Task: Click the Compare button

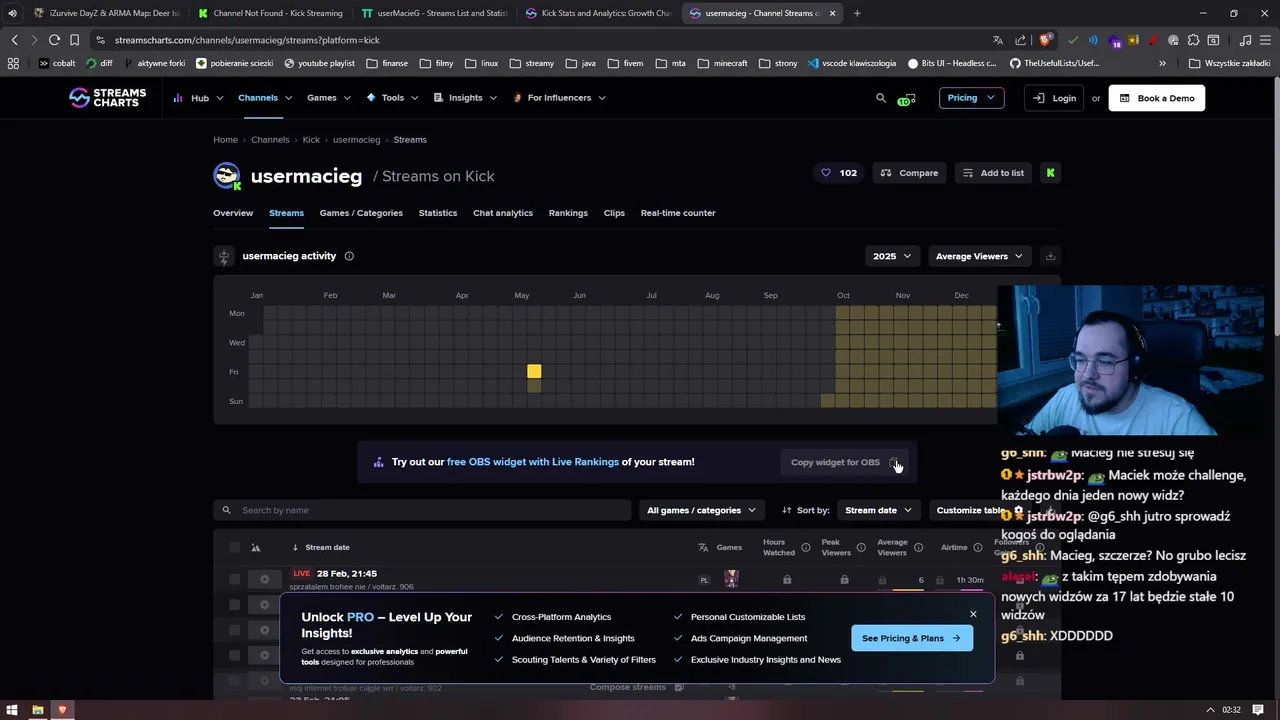Action: [x=909, y=173]
